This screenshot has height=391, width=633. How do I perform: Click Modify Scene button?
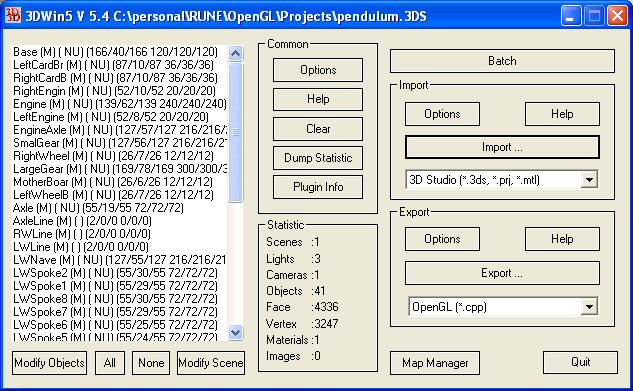click(211, 363)
